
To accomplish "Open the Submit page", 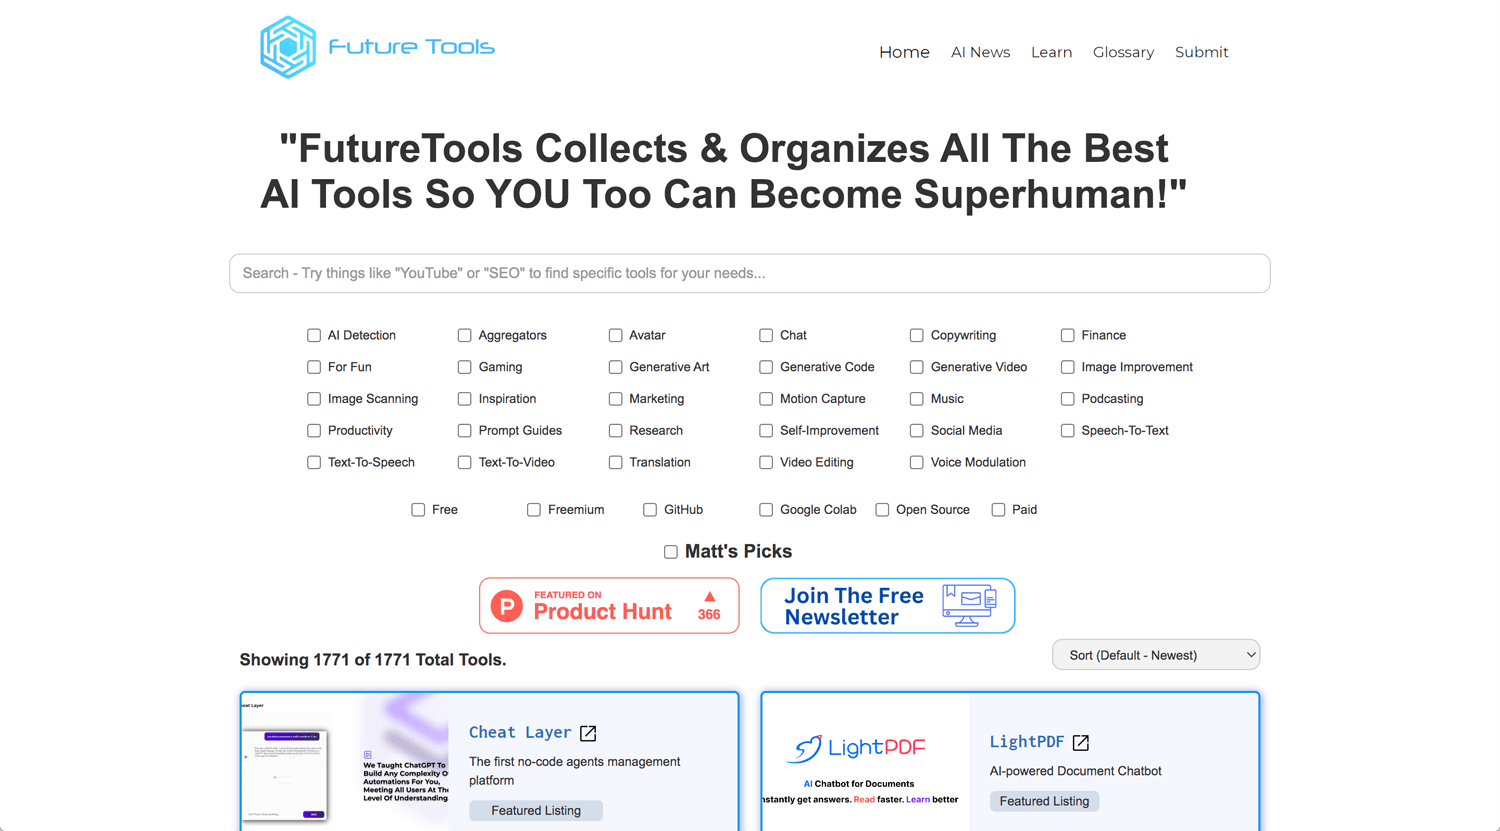I will click(x=1201, y=52).
